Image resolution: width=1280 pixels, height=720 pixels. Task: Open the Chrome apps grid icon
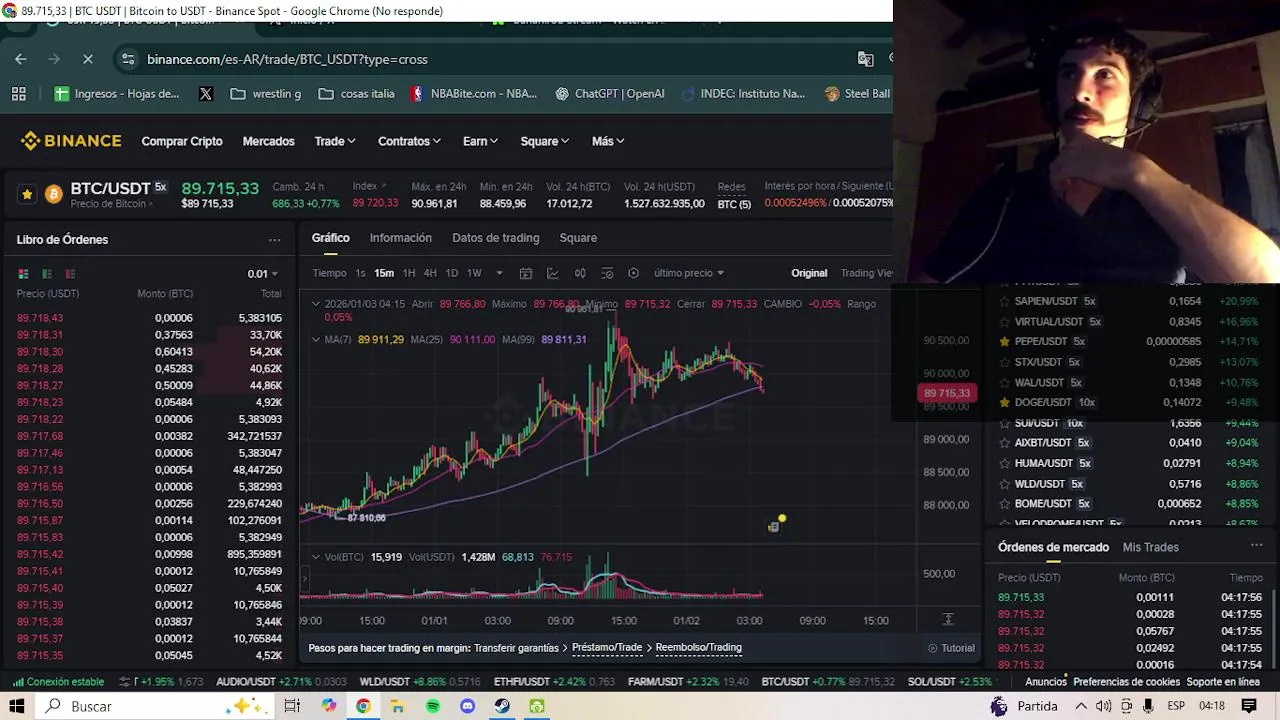pos(18,93)
